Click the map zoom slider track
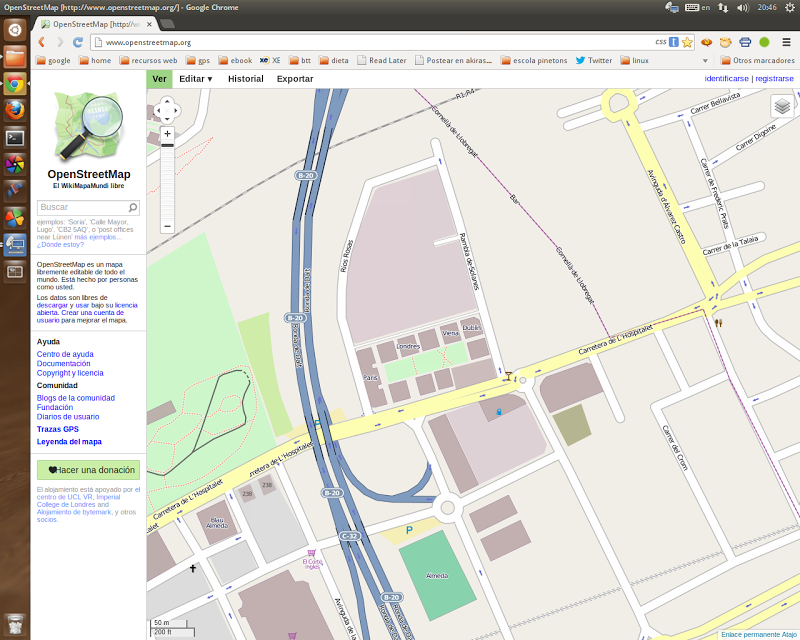 (x=167, y=184)
